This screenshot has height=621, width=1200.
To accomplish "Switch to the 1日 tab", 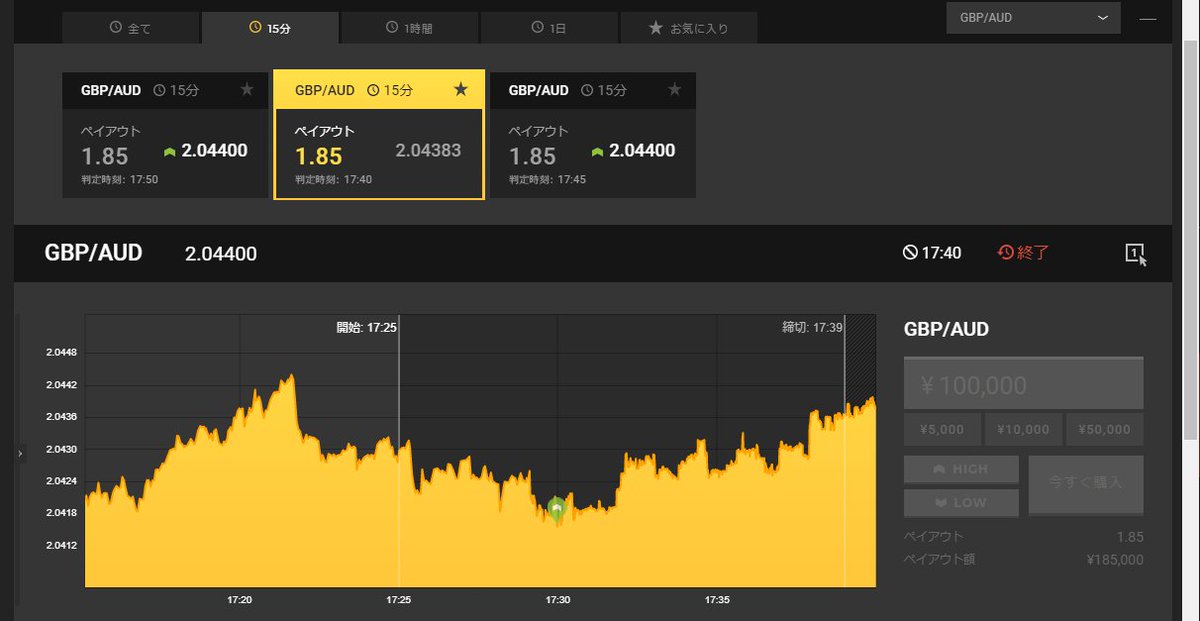I will pos(549,28).
